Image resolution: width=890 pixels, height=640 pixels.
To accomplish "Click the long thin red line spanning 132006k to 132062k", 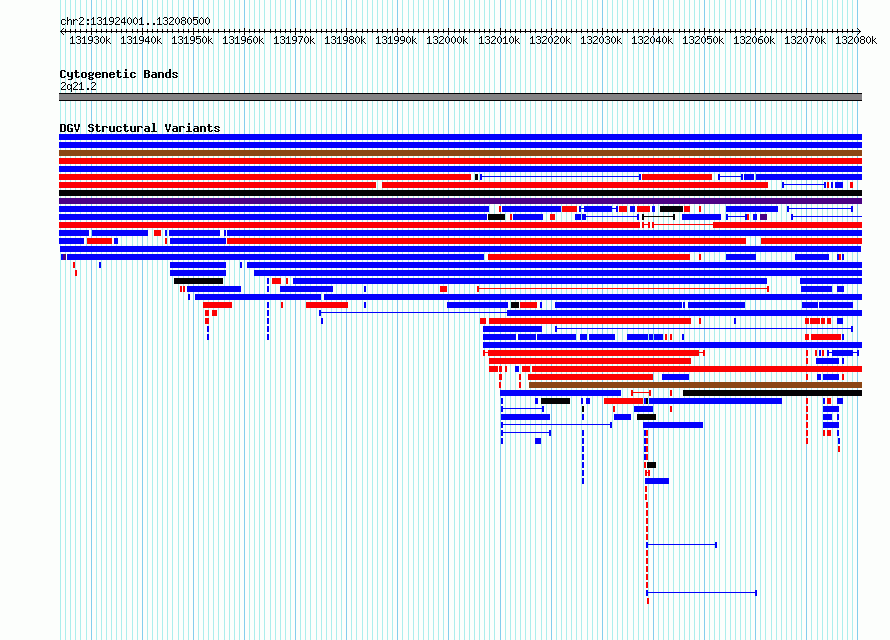I will click(x=623, y=289).
